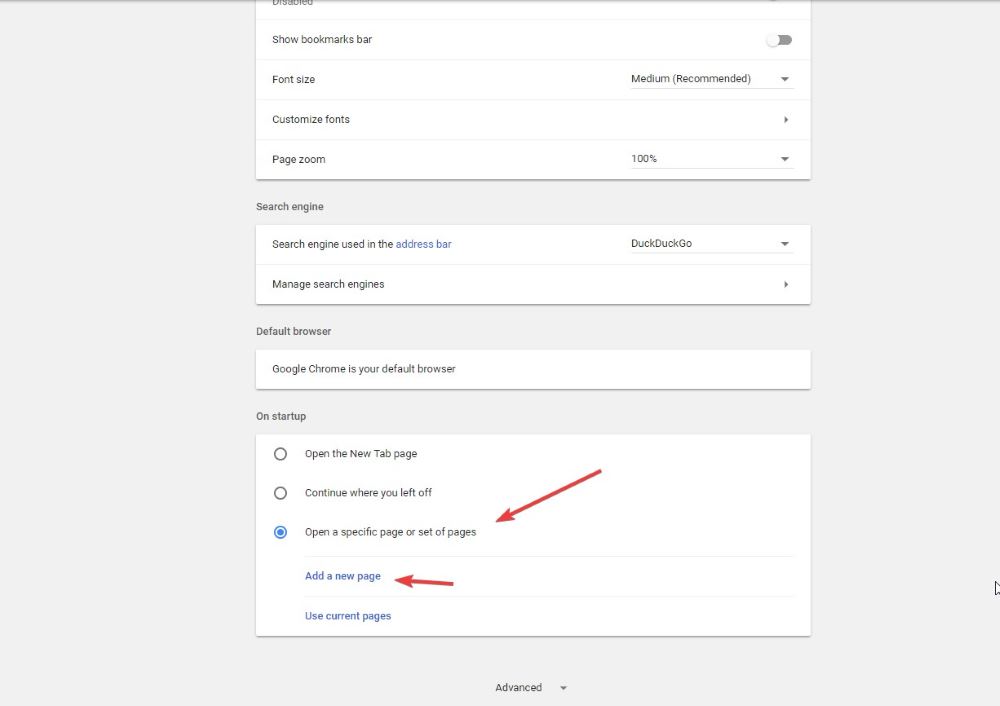Click the Open a specific page or set of pages label

tap(390, 532)
